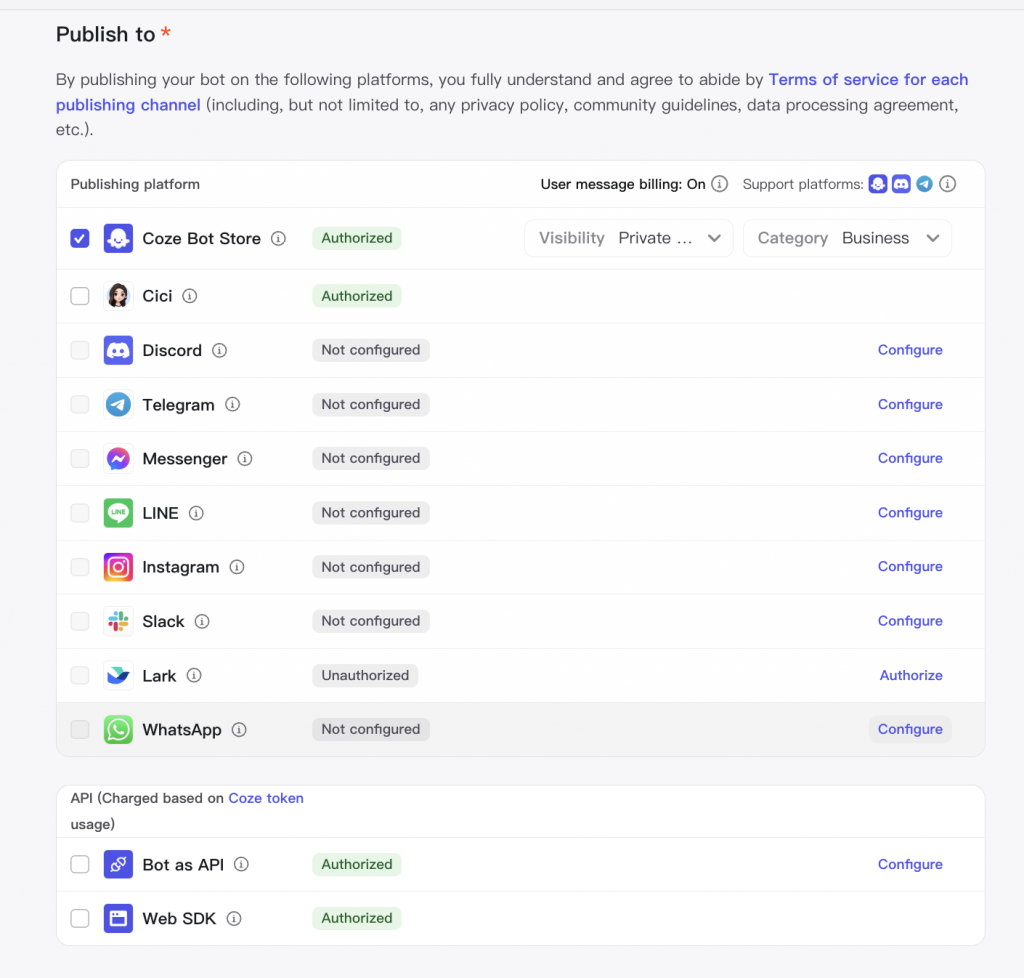Open the Coze token link
The image size is (1024, 978).
[x=266, y=798]
